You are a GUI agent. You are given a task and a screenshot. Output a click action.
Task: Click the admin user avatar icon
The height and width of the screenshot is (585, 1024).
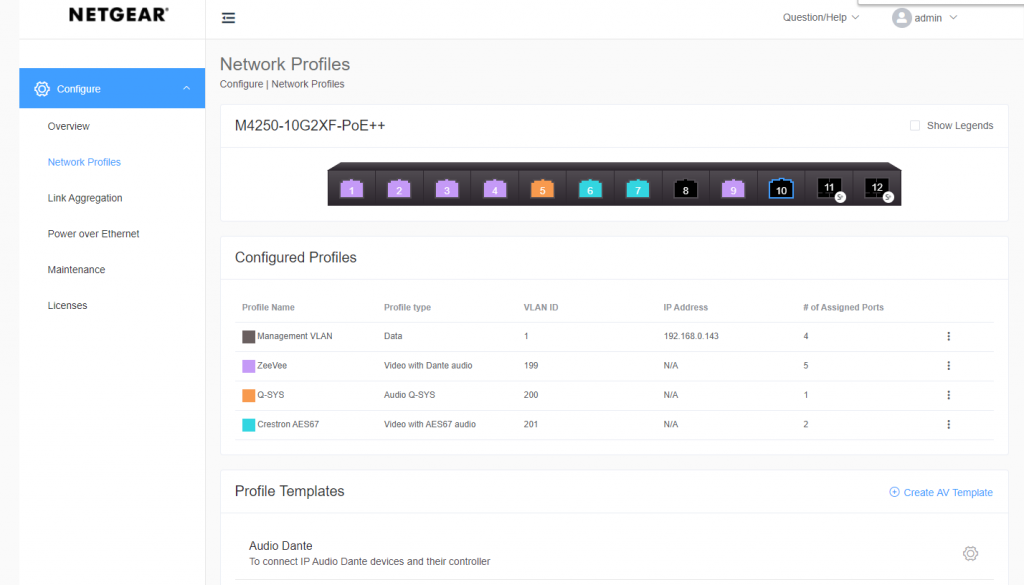899,17
